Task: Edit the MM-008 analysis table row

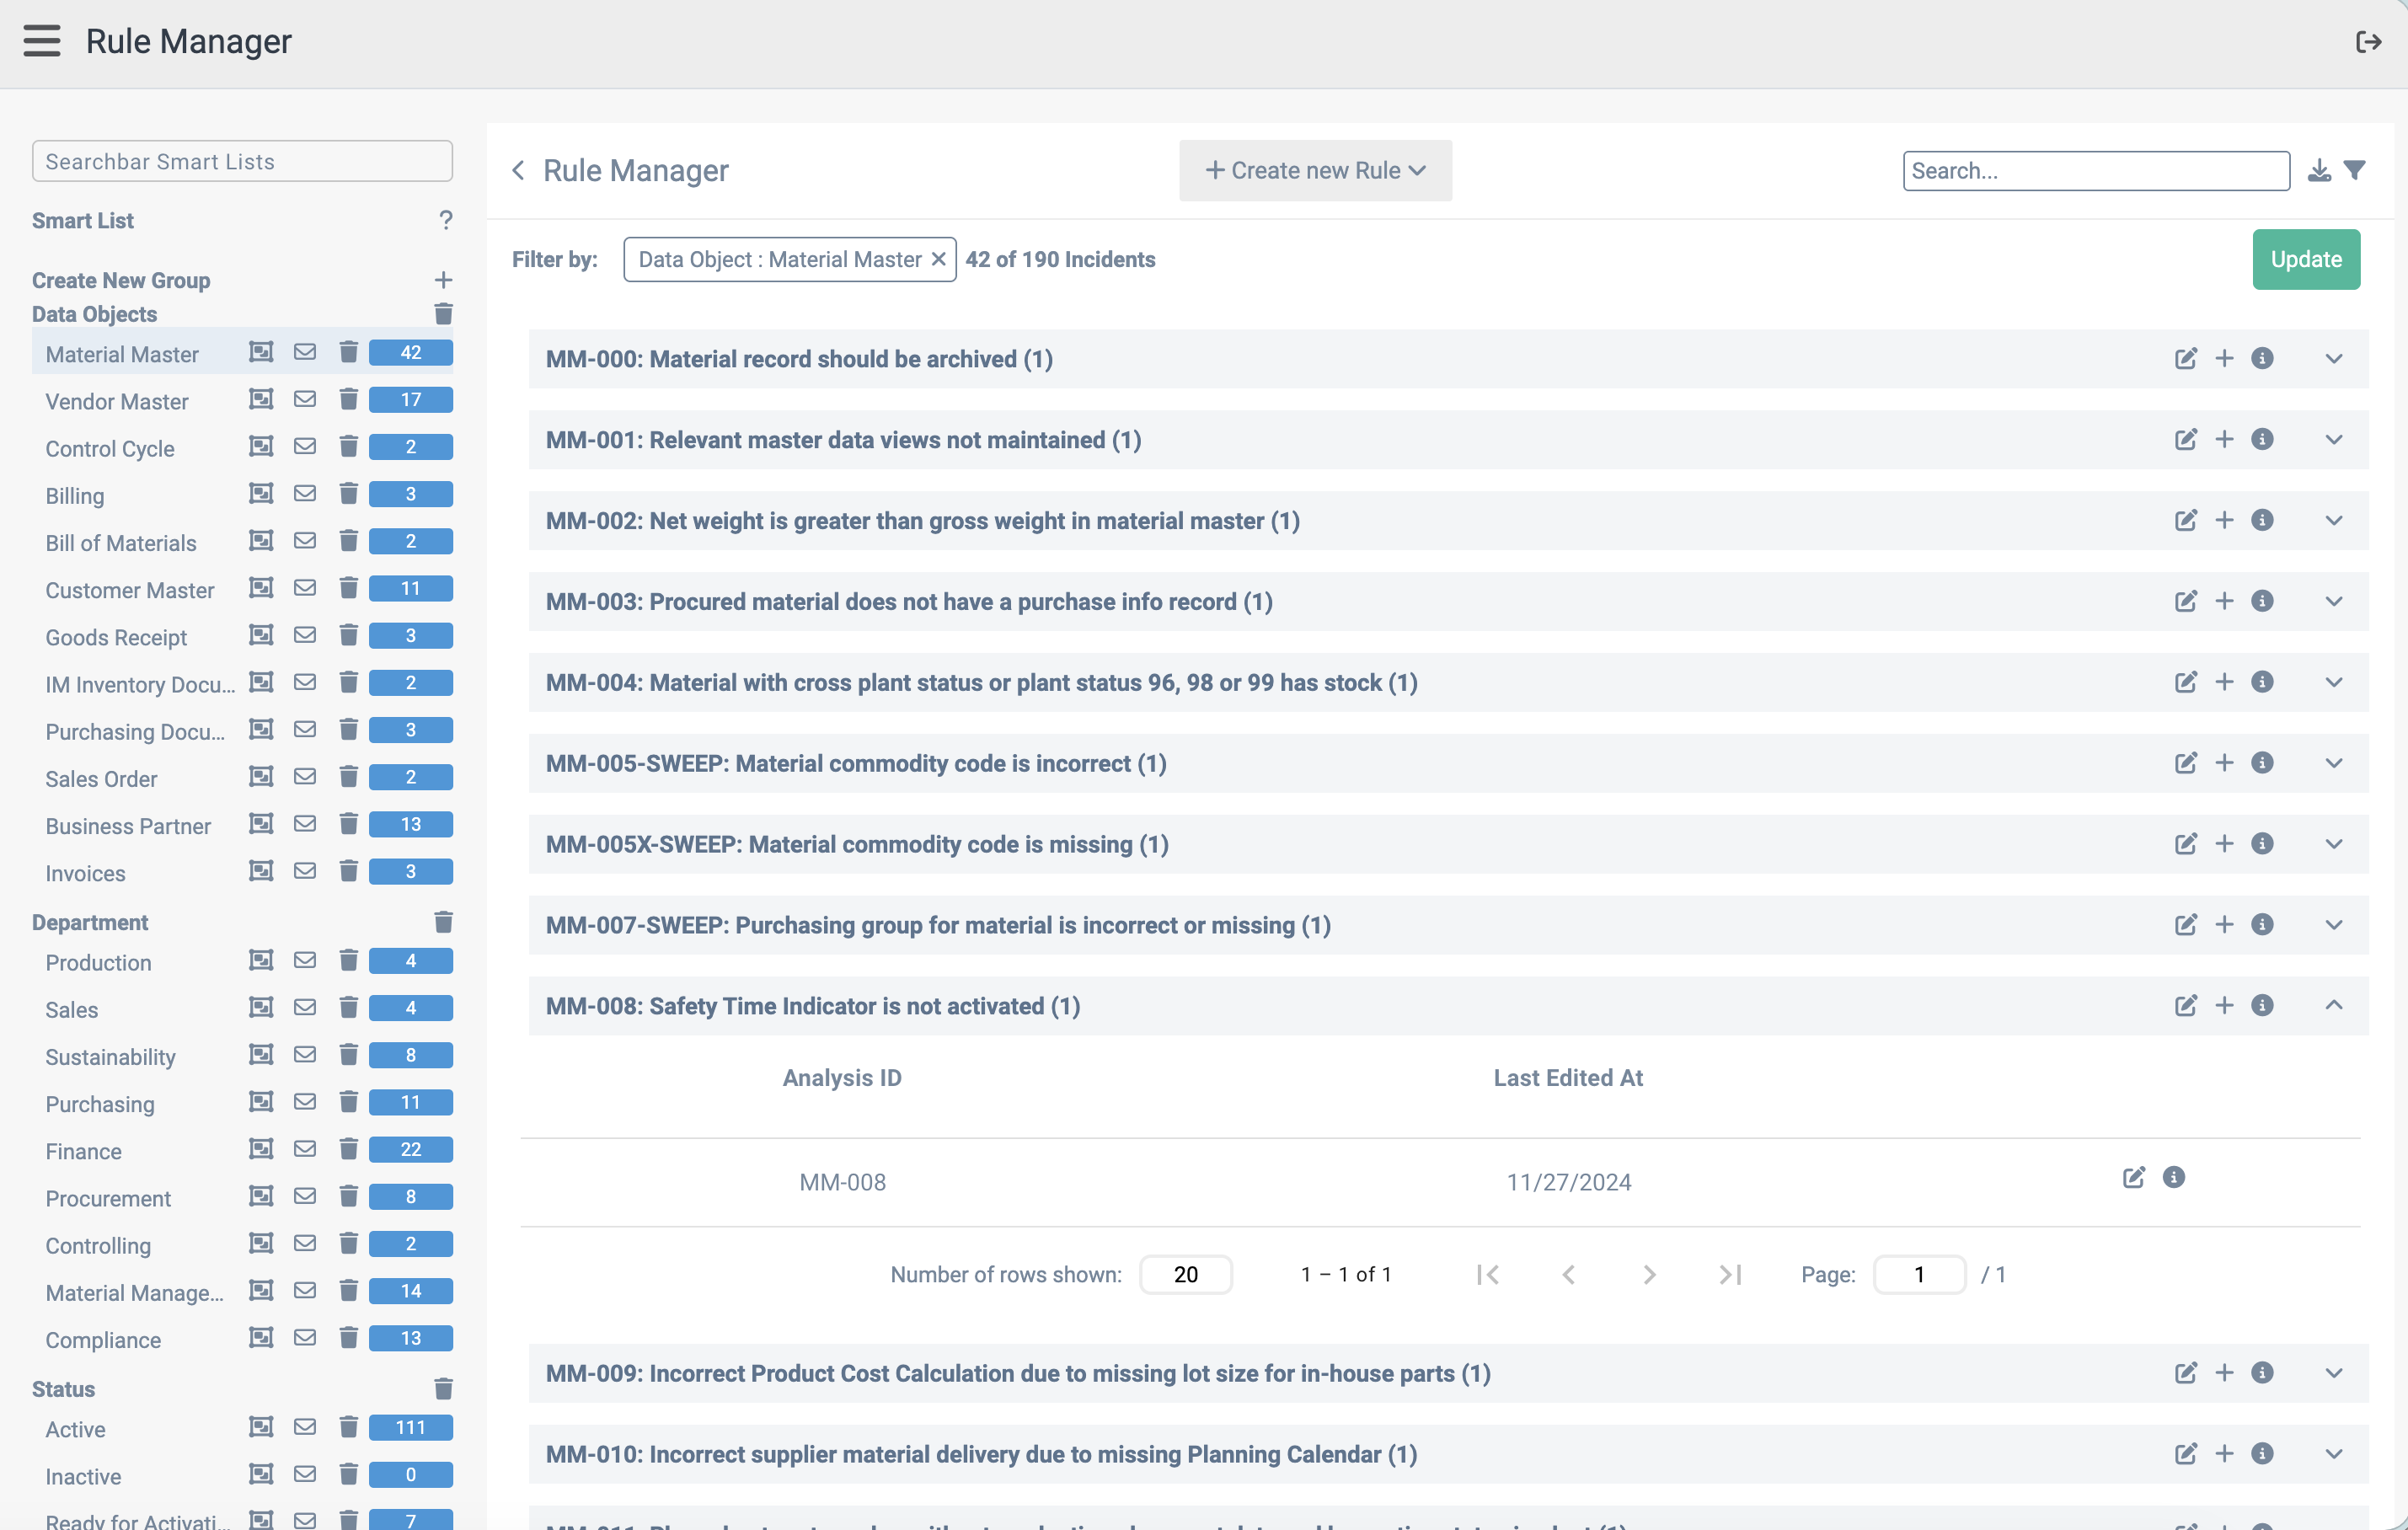Action: click(2133, 1178)
